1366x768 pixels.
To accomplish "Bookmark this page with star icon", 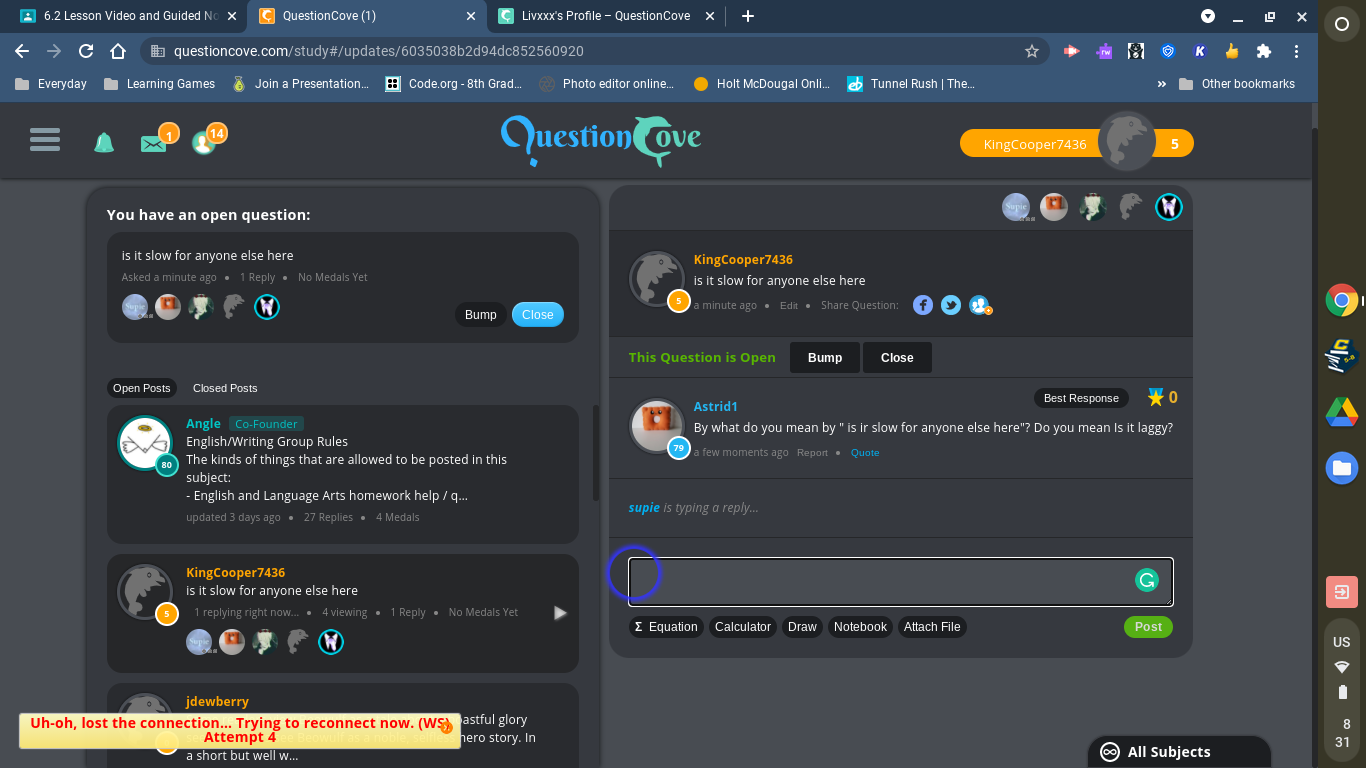I will 1032,51.
